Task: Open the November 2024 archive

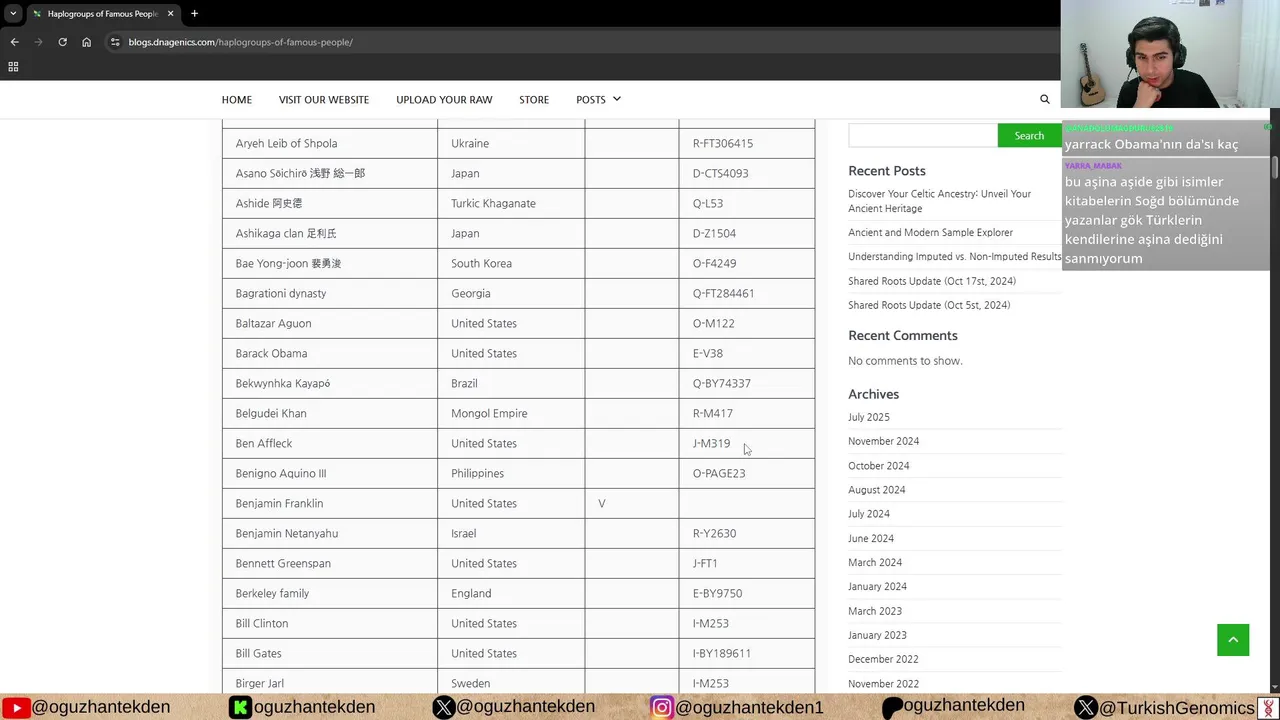Action: [883, 441]
